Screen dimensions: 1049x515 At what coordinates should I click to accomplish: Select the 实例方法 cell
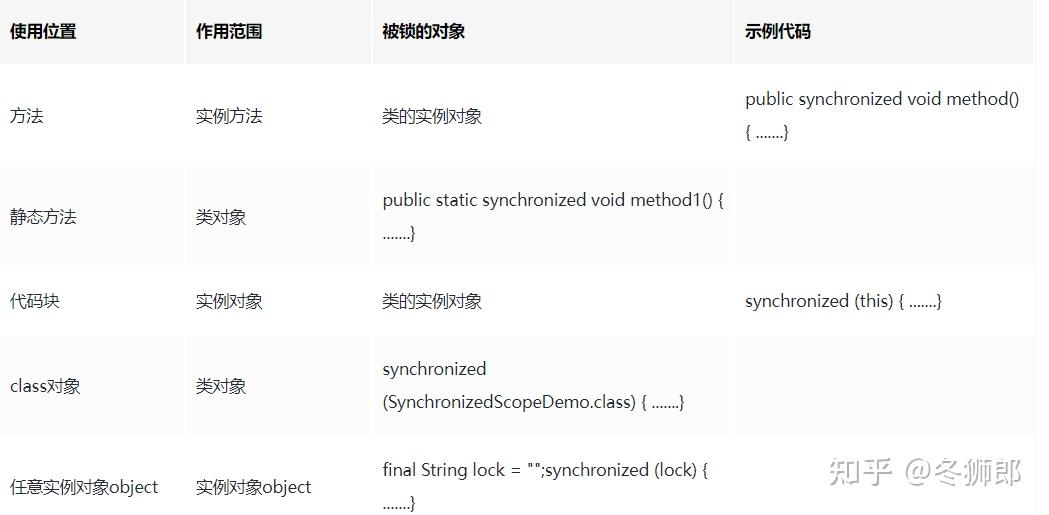229,116
